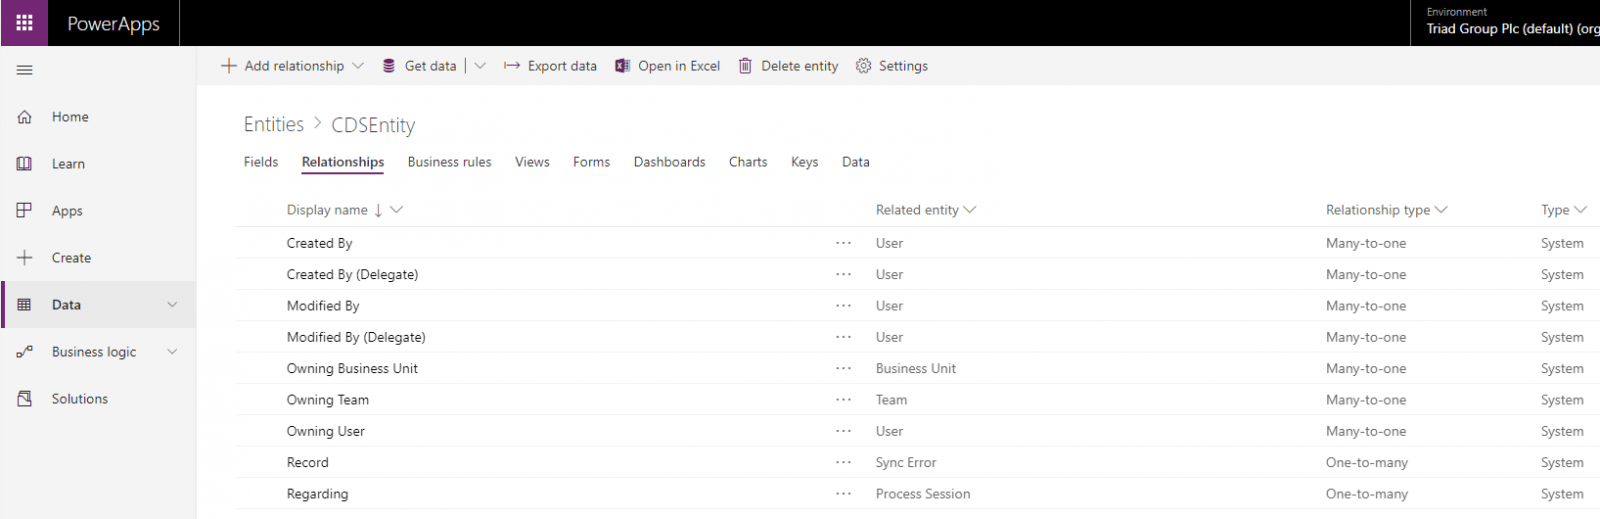Open more options for Record row

pos(844,462)
